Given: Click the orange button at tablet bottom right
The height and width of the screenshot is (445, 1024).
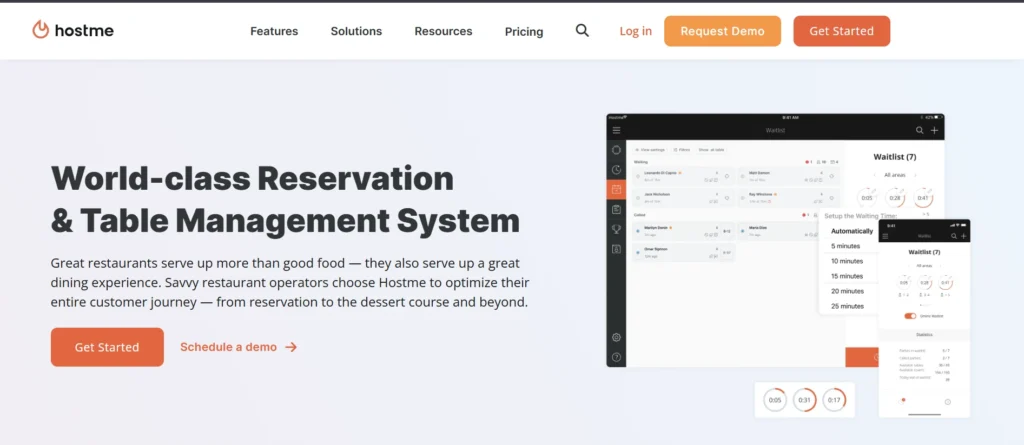Looking at the screenshot, I should (862, 357).
